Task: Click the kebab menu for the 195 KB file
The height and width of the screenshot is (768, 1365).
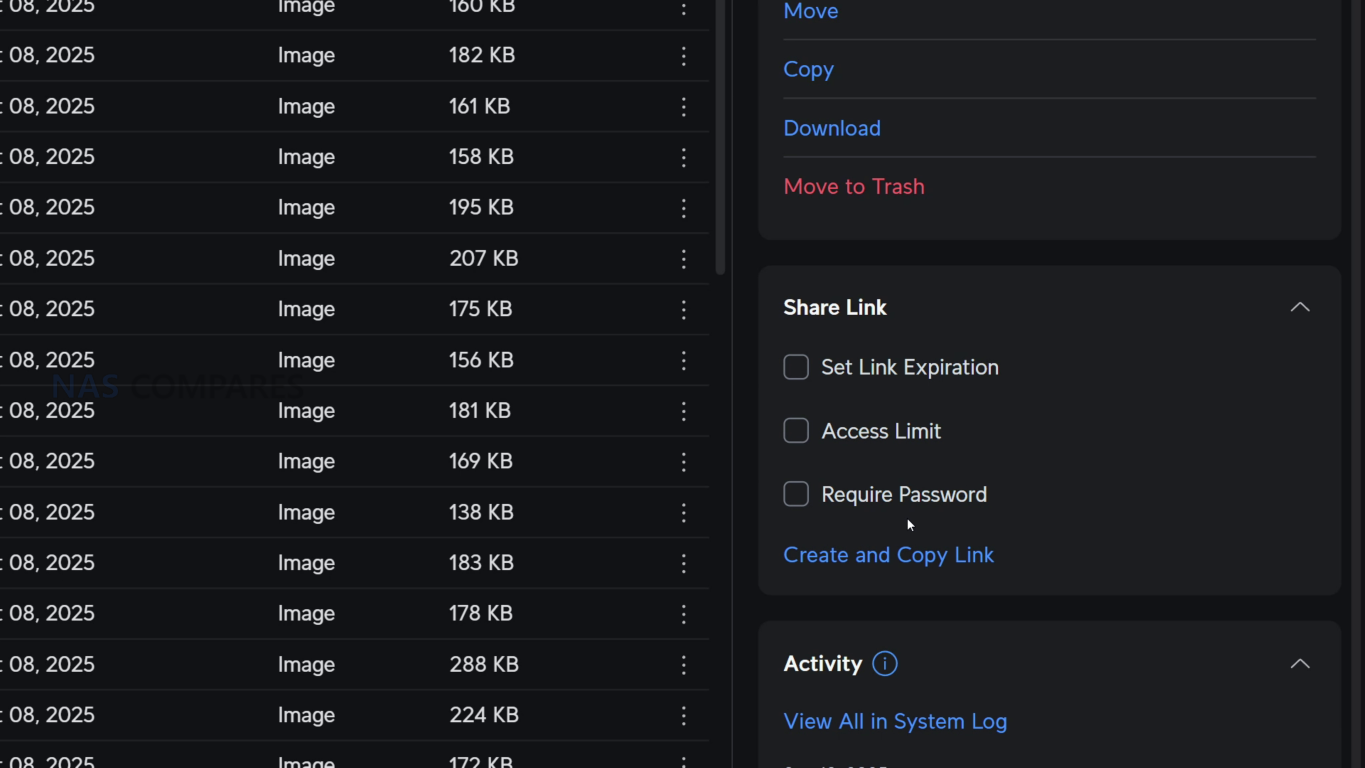Action: click(684, 208)
